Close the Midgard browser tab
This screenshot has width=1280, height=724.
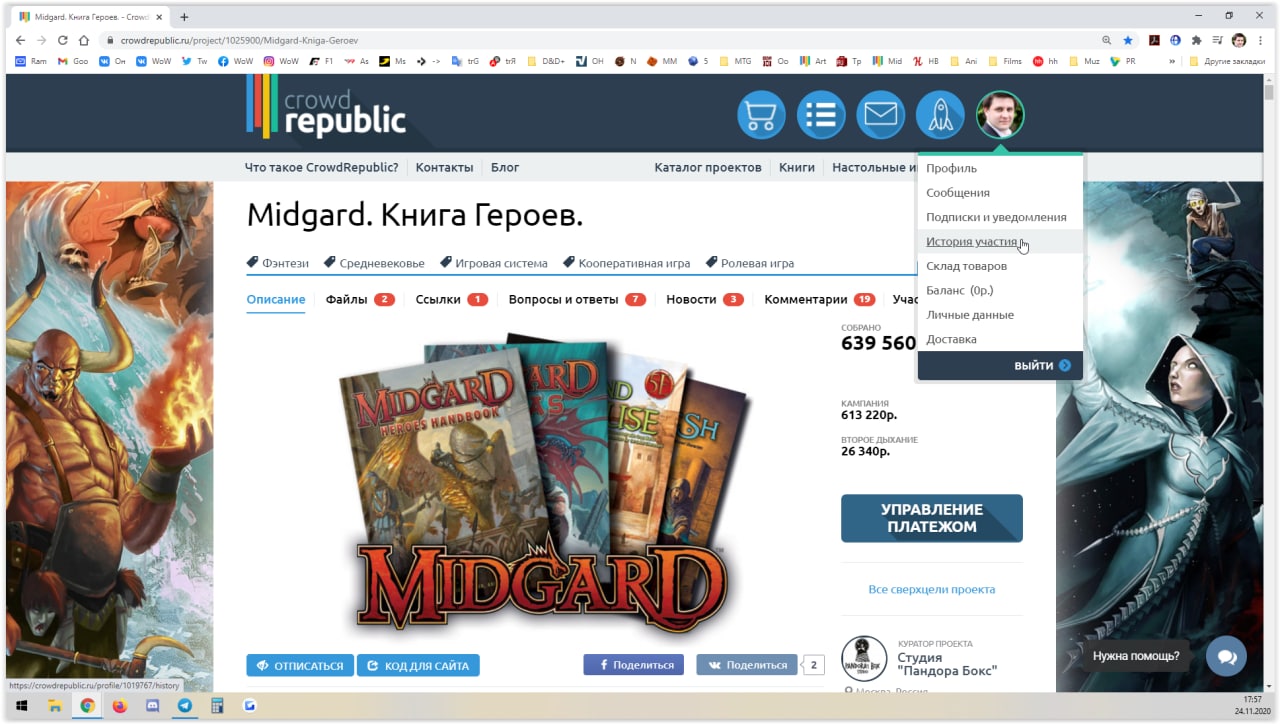(x=159, y=17)
